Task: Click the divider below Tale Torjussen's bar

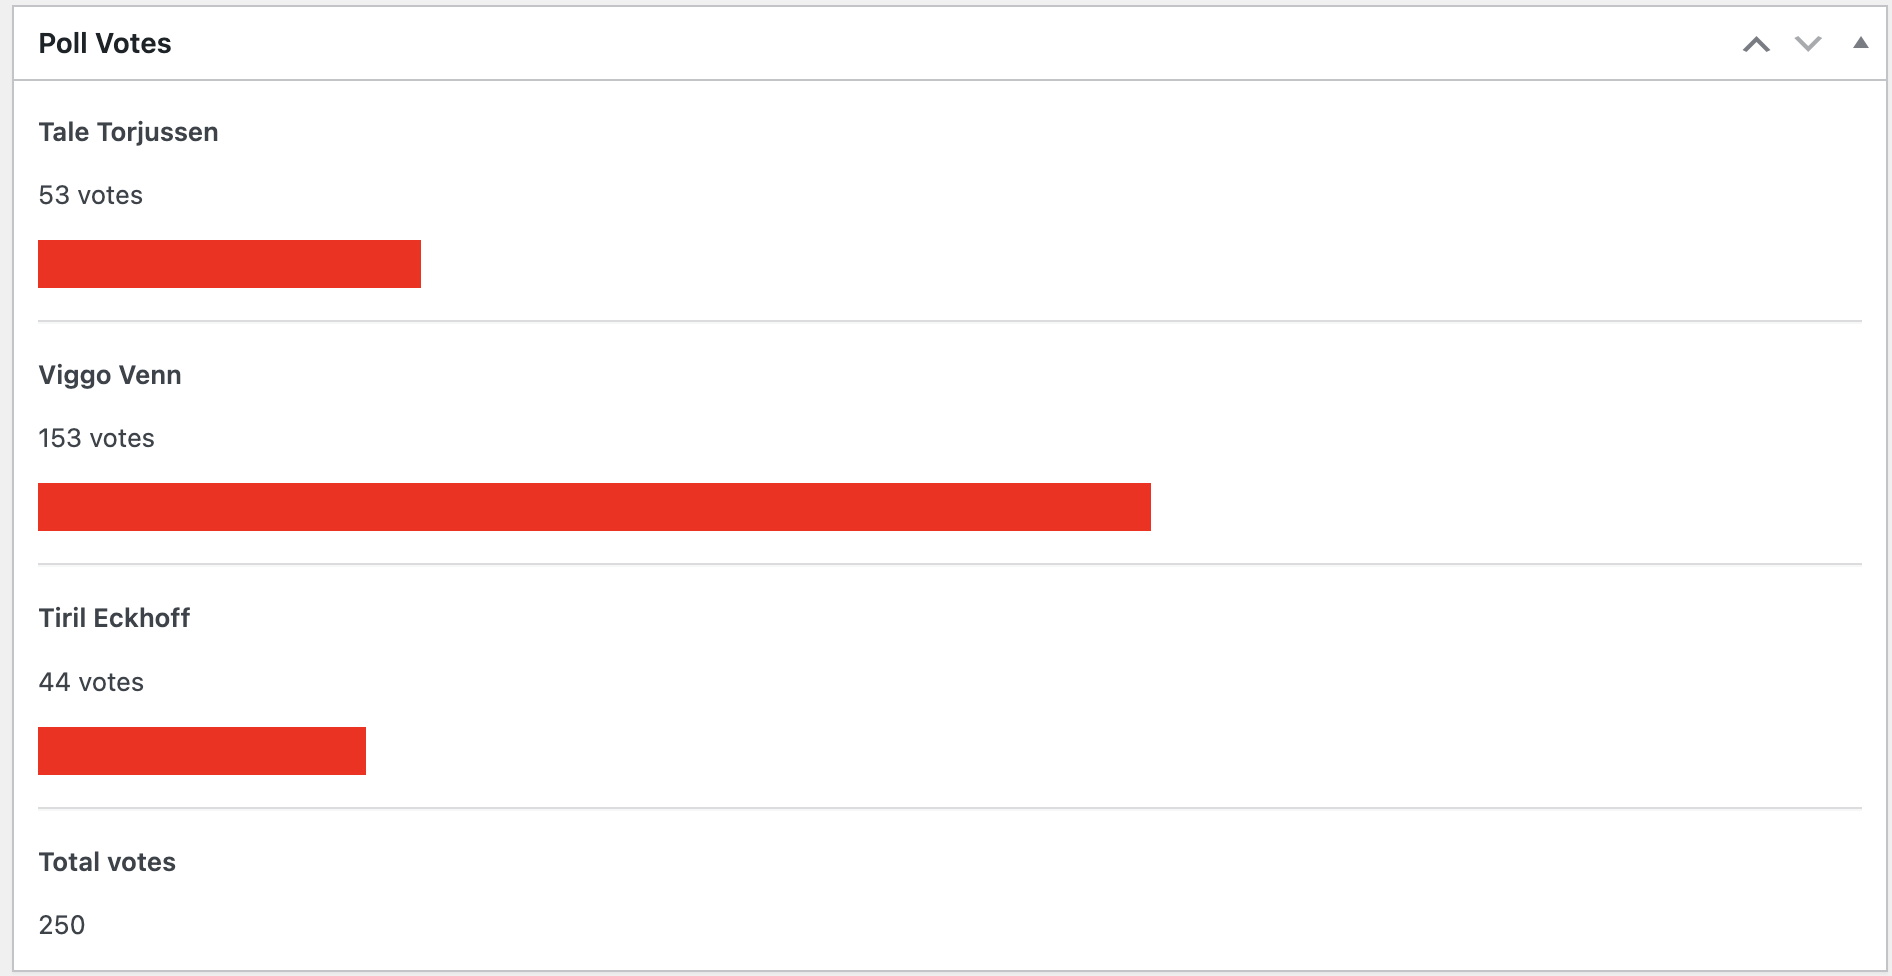Action: coord(950,321)
